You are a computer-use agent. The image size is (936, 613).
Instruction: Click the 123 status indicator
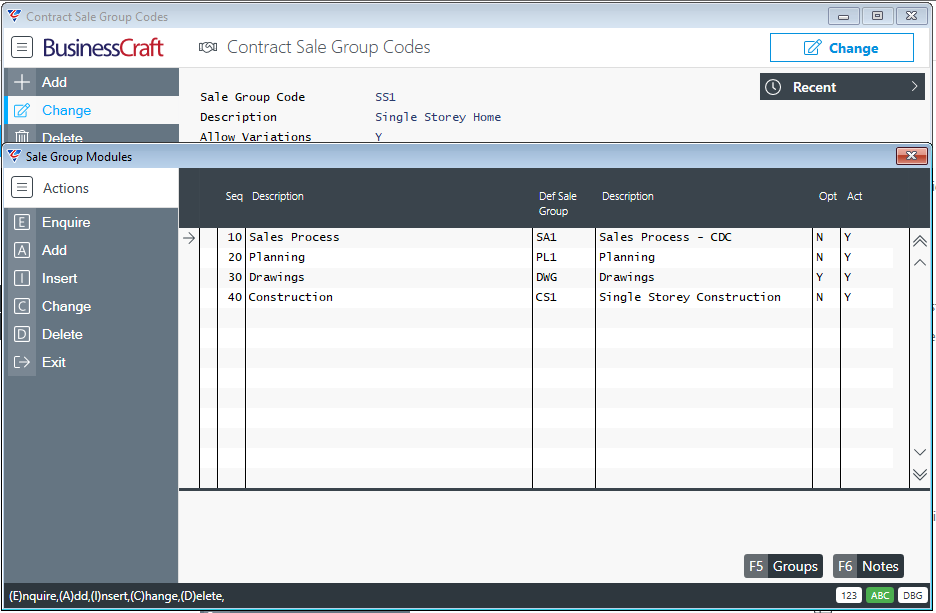(849, 595)
